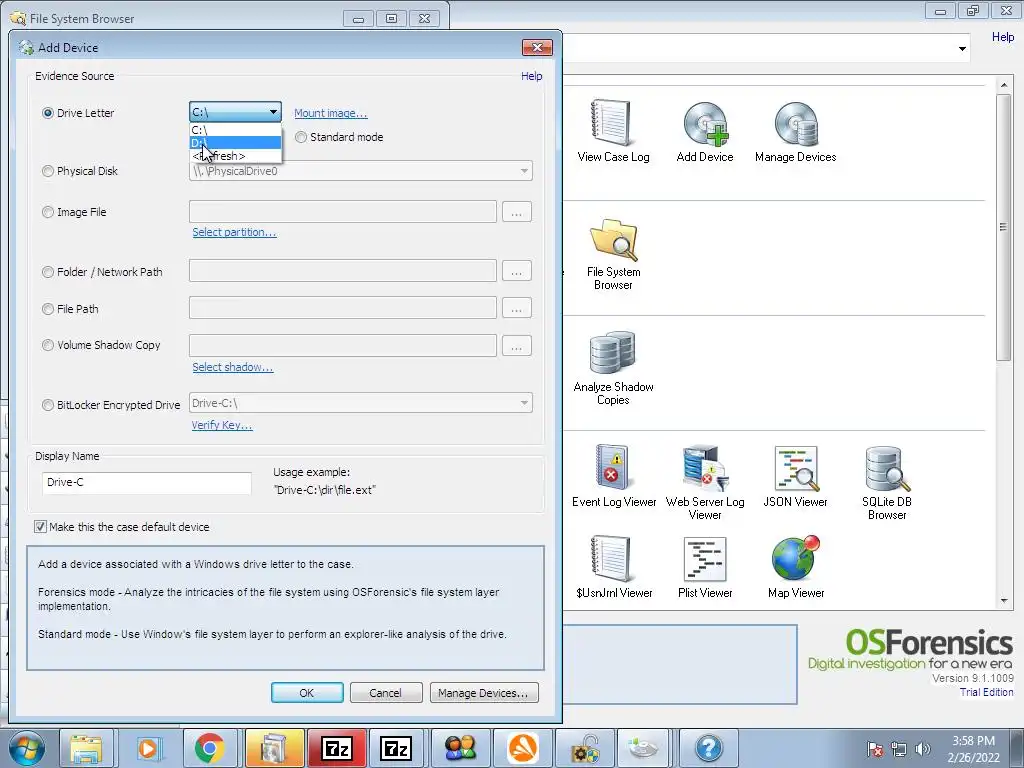Image resolution: width=1024 pixels, height=768 pixels.
Task: Open the Map Viewer icon
Action: (x=795, y=567)
